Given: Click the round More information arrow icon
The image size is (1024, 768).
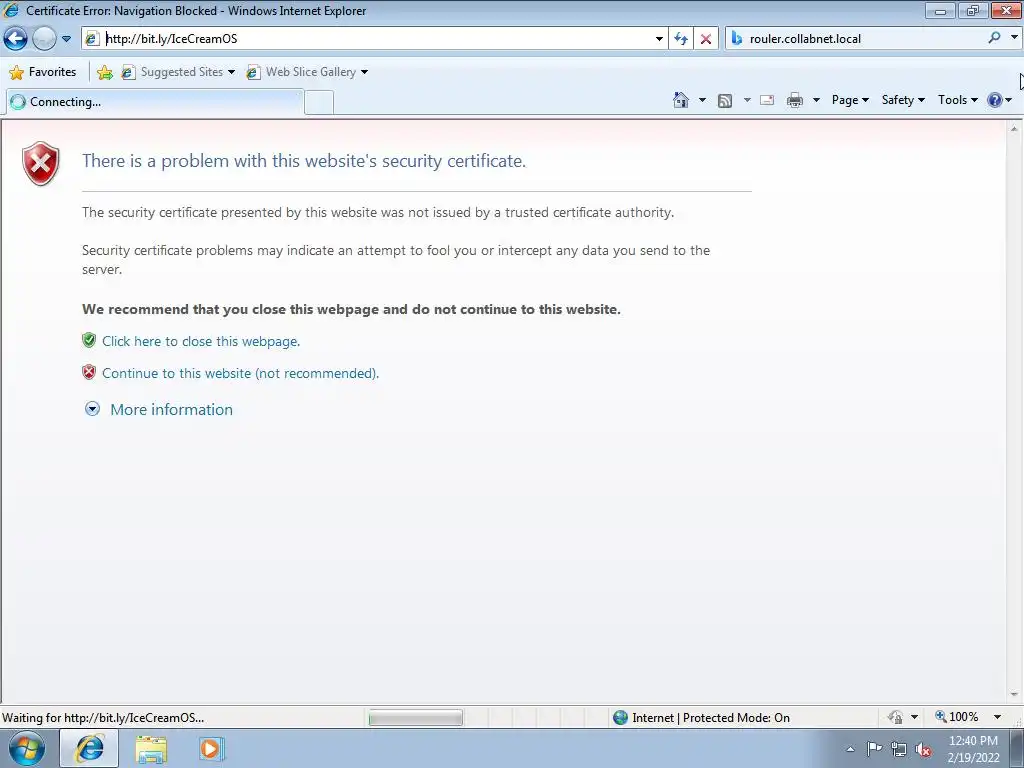Looking at the screenshot, I should coord(93,409).
